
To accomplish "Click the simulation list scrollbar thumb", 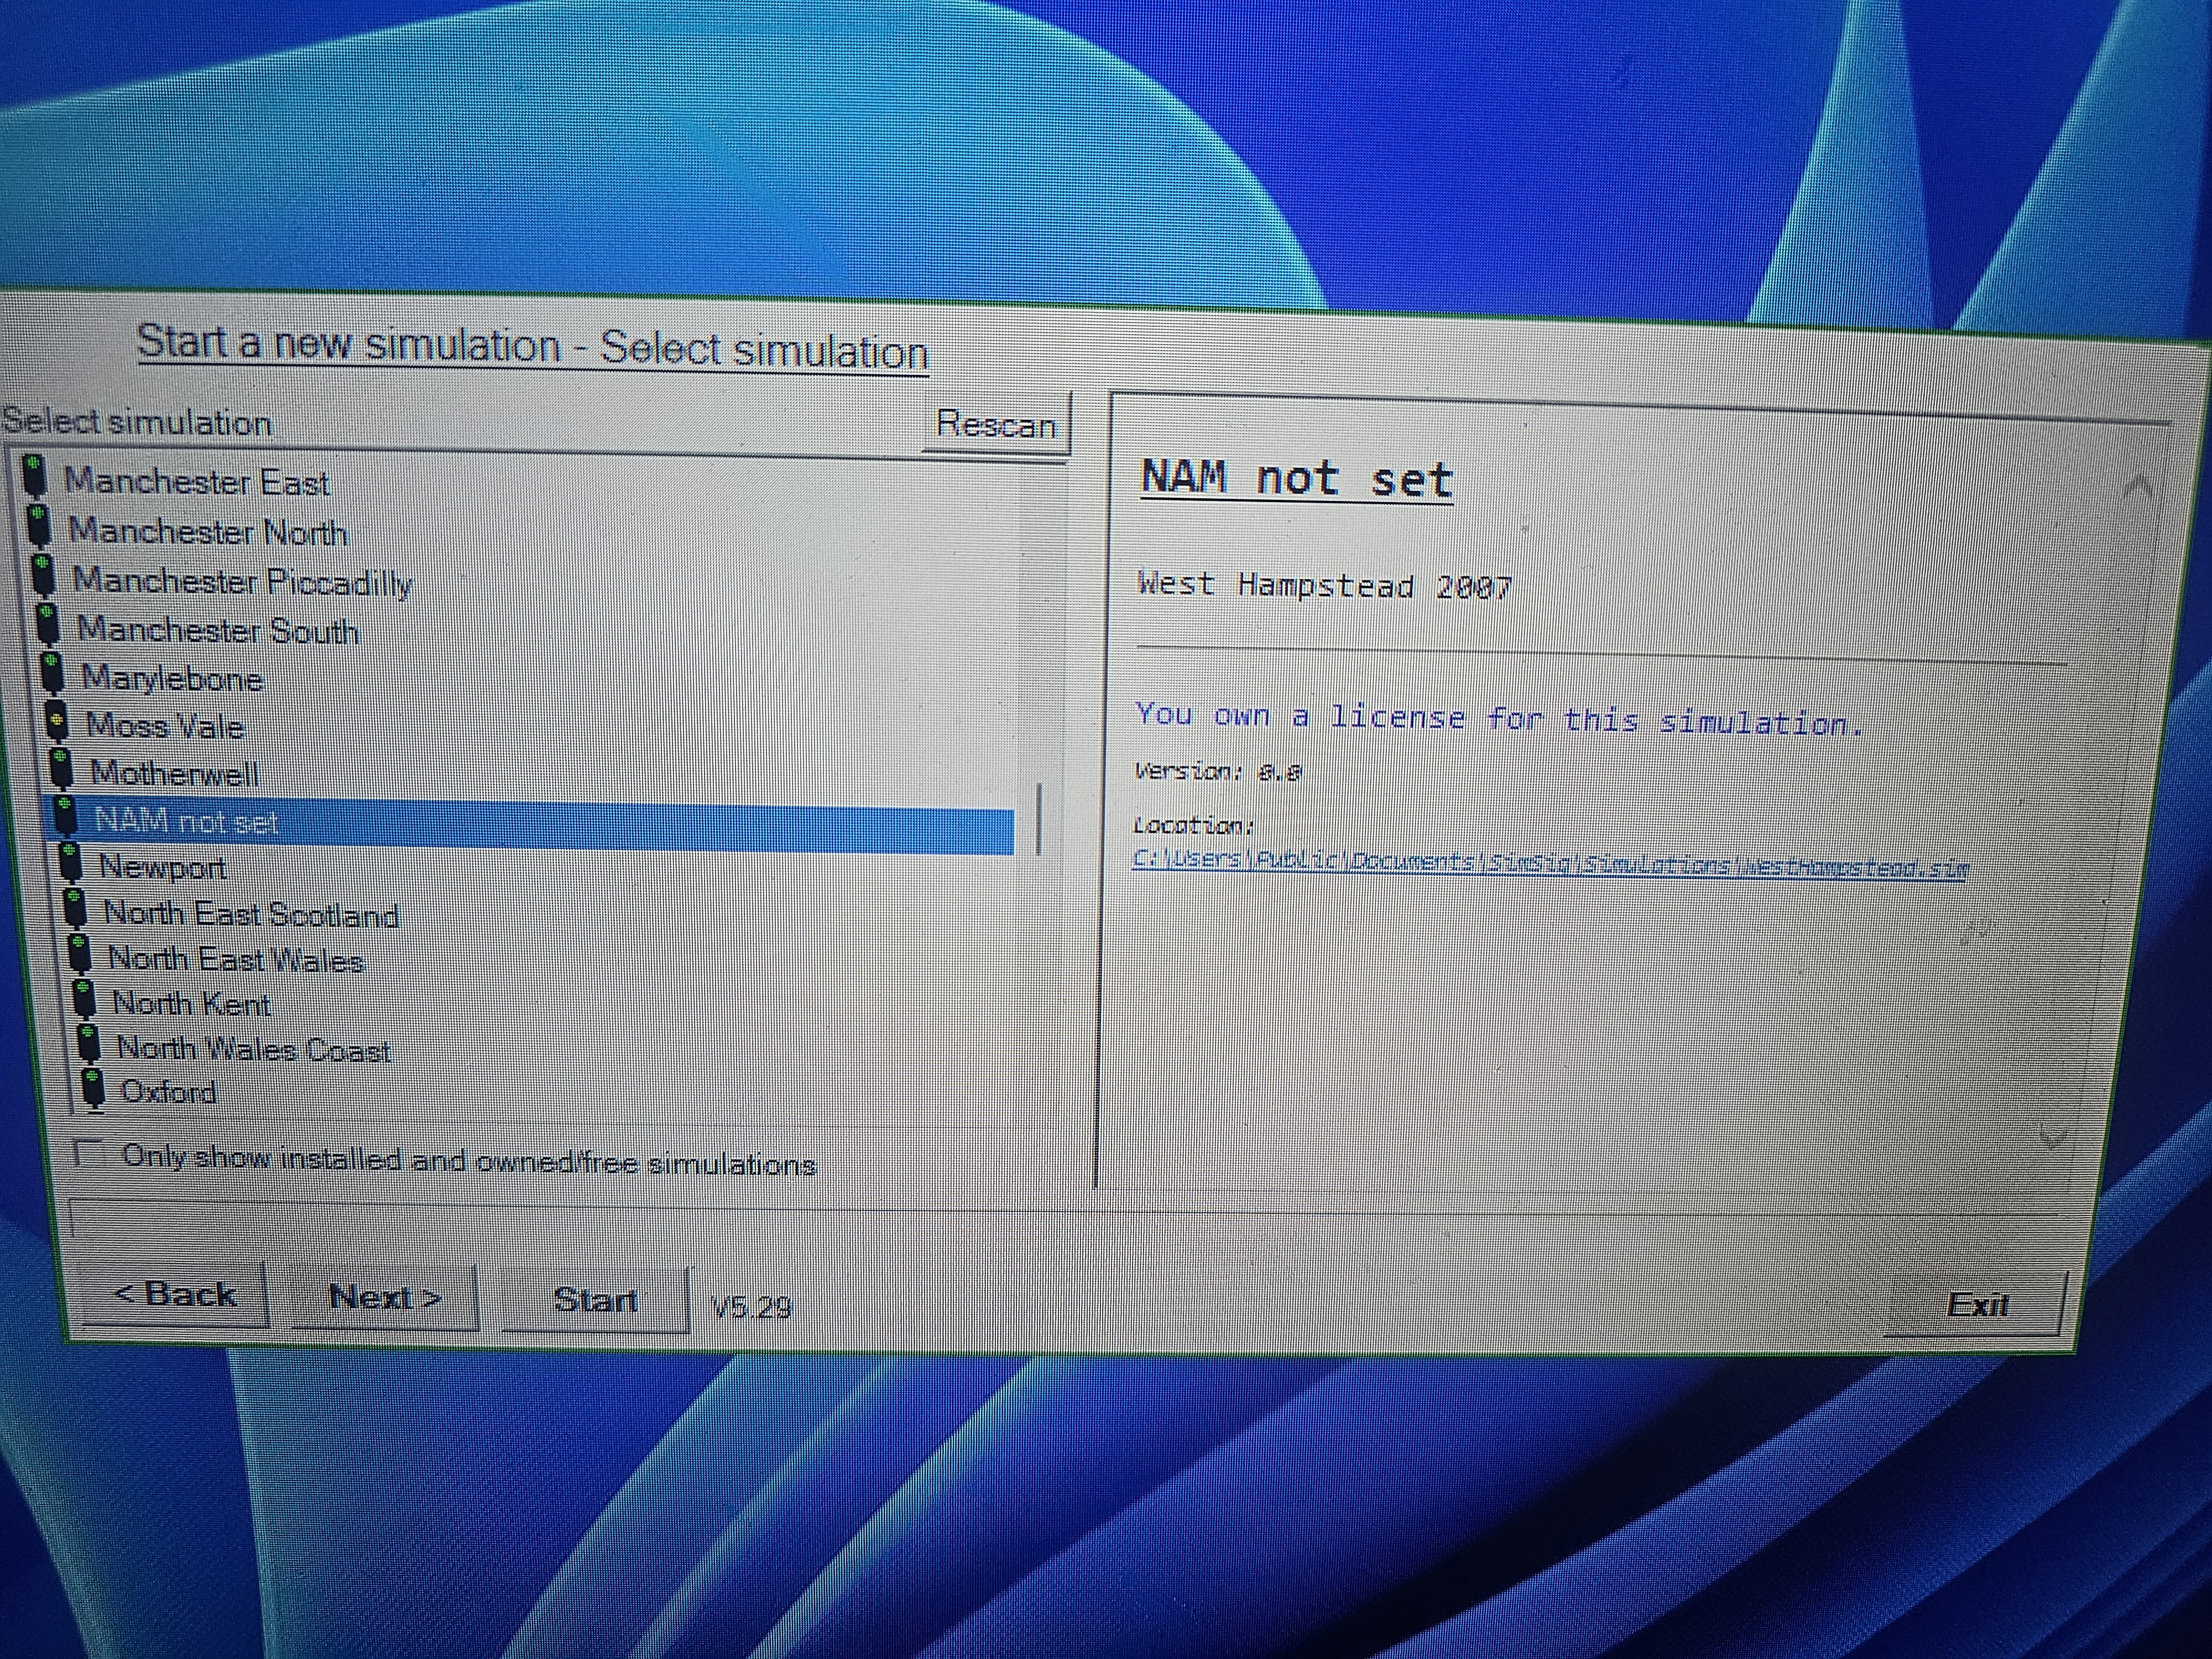I will click(x=1039, y=819).
